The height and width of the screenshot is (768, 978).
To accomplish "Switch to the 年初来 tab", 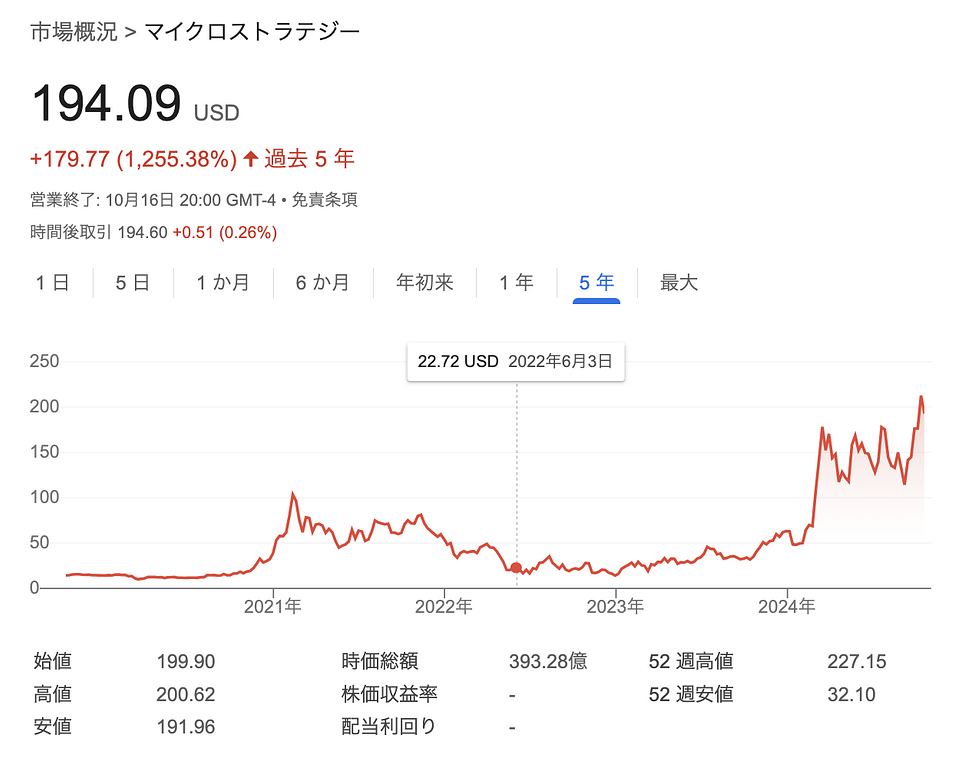I will click(x=425, y=283).
